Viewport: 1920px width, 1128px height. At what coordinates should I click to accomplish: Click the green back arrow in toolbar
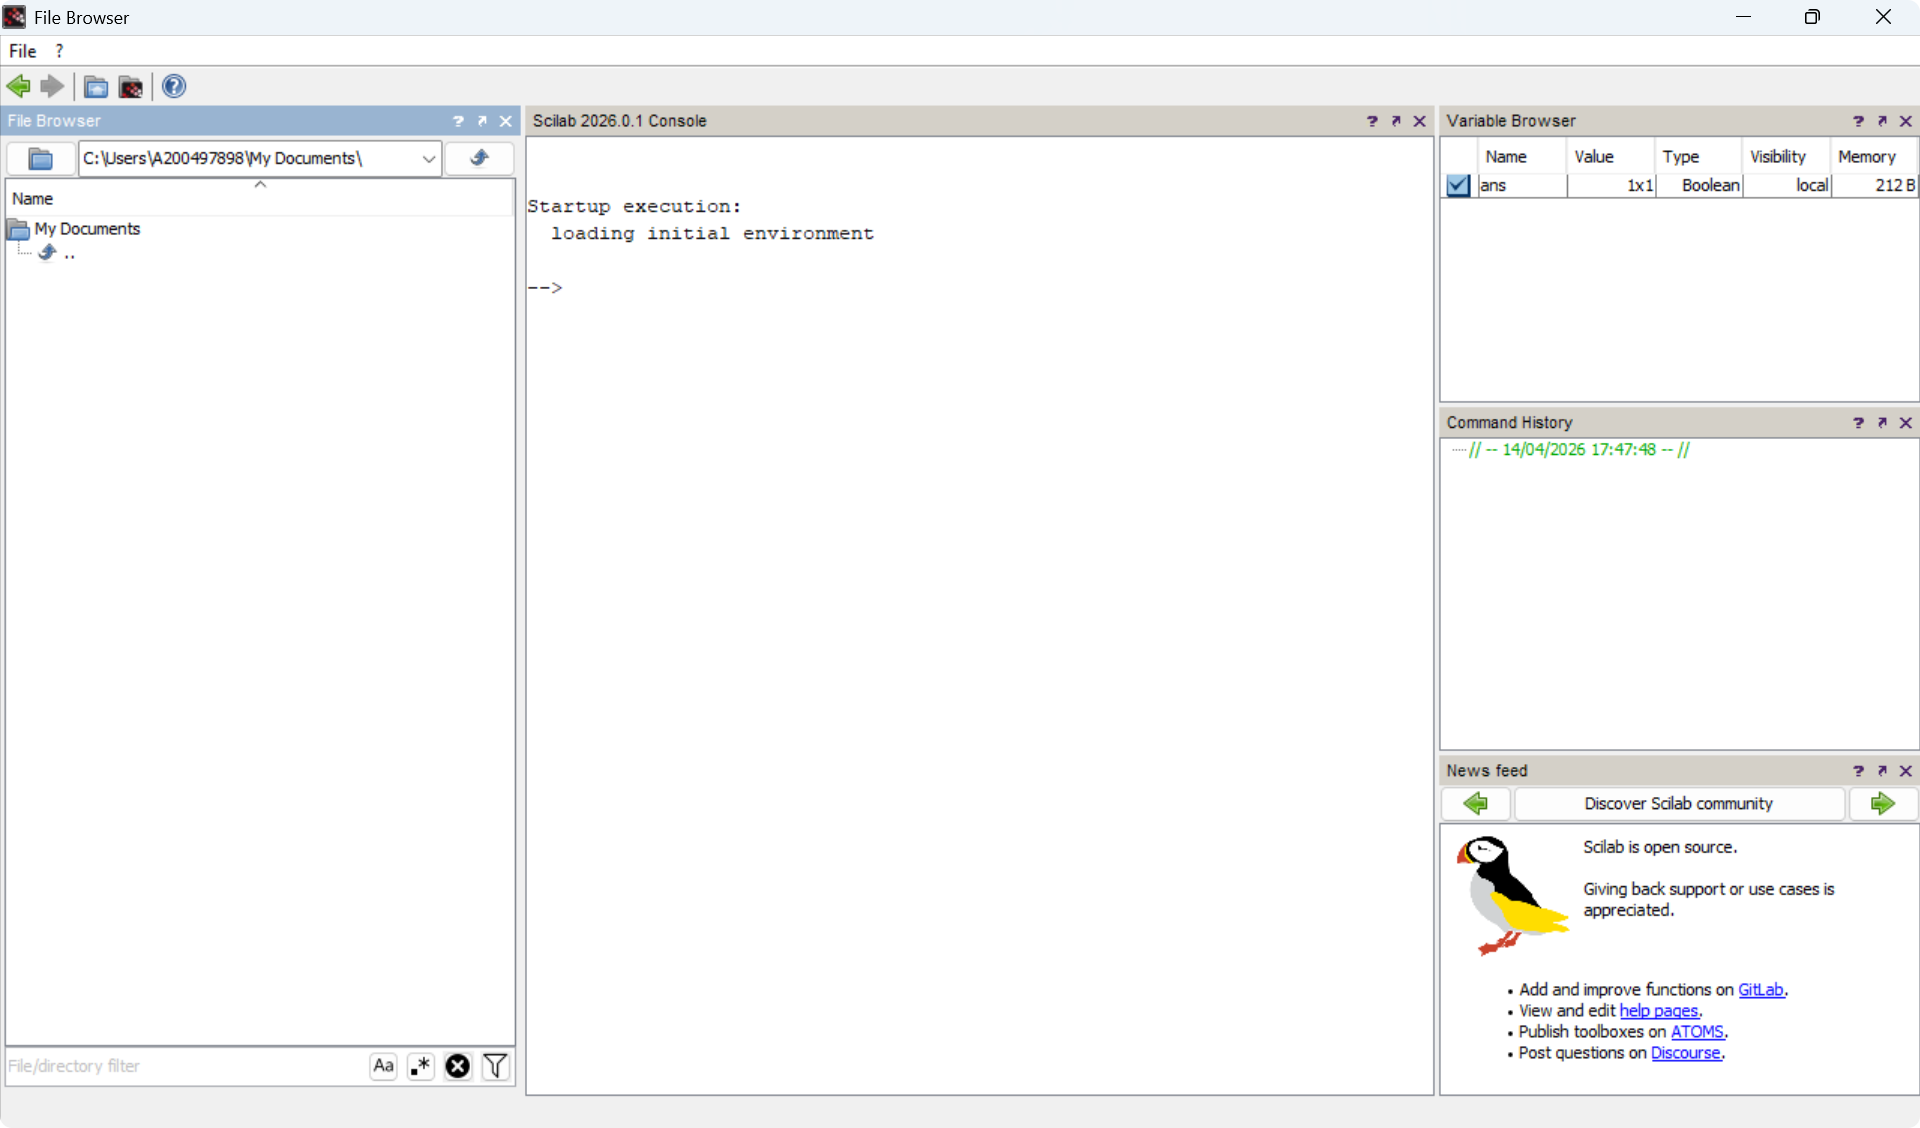18,86
